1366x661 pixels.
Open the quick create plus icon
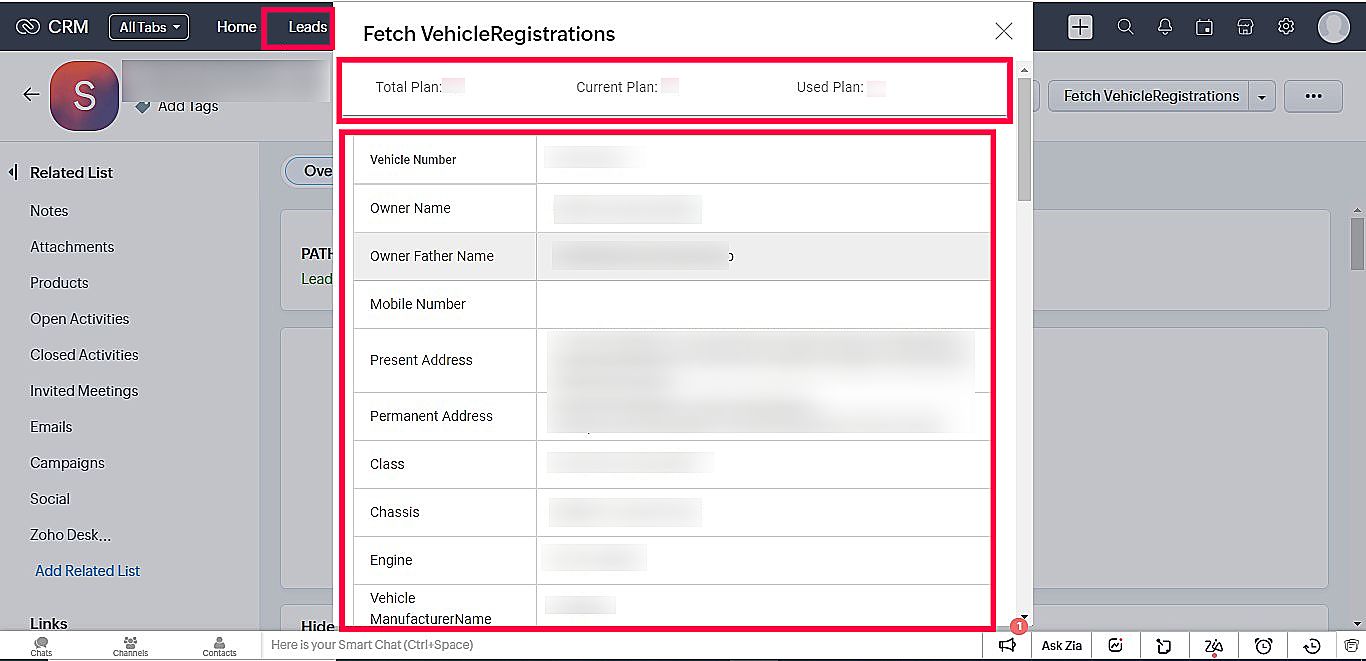click(1080, 27)
